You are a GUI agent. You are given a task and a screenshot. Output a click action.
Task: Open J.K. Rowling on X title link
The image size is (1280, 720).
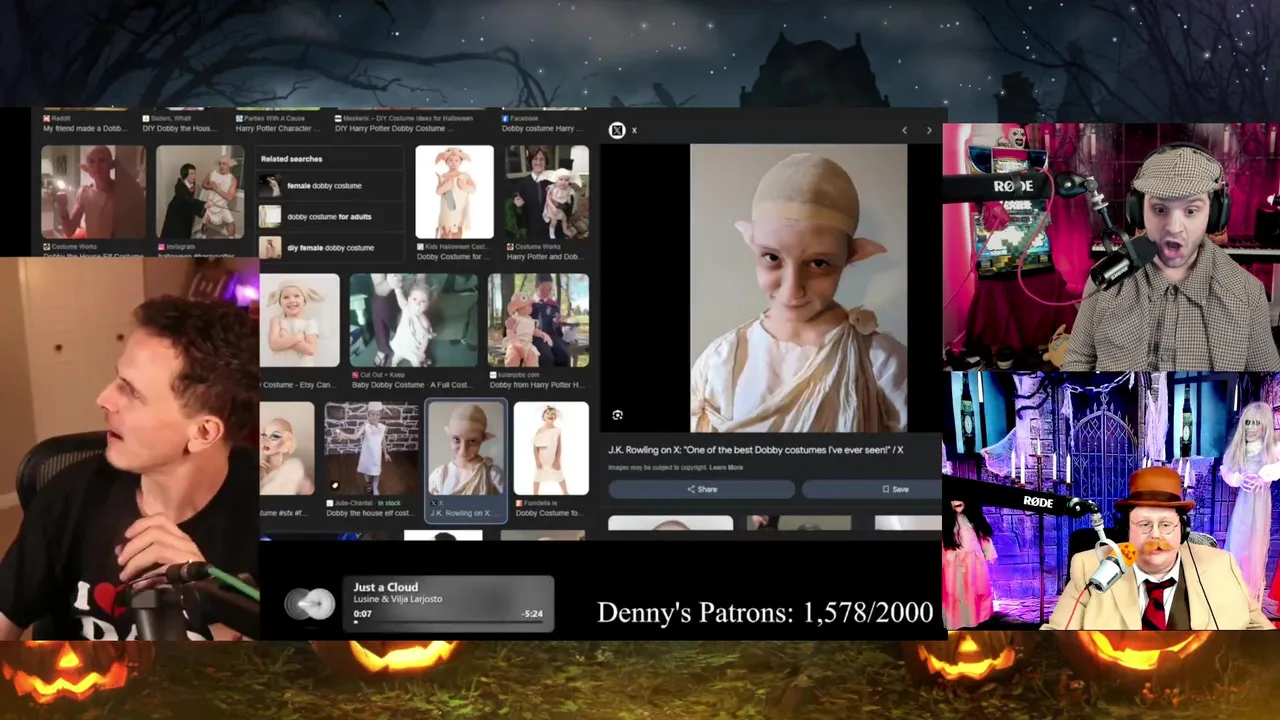pos(755,450)
